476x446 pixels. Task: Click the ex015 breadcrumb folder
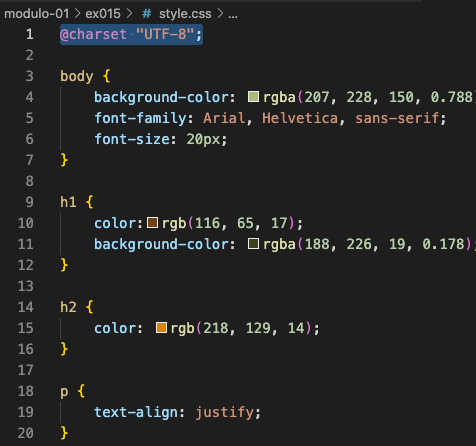click(103, 14)
